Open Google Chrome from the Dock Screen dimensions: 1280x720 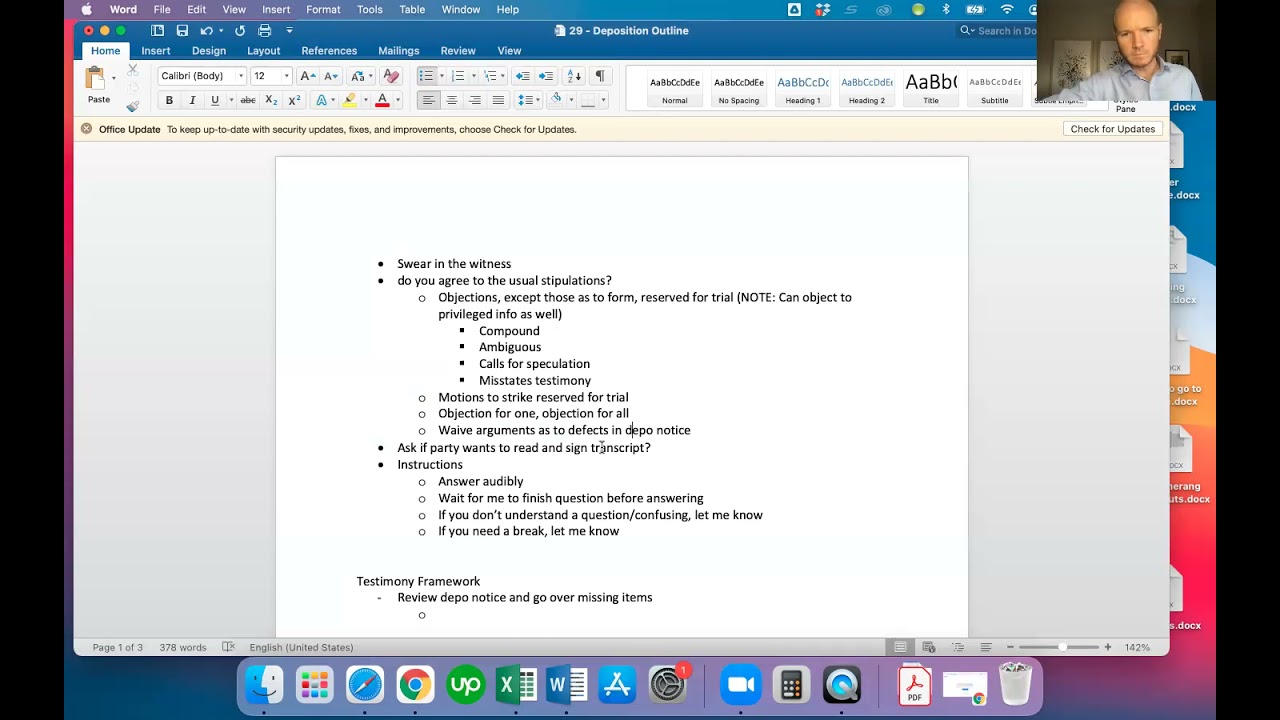[415, 685]
